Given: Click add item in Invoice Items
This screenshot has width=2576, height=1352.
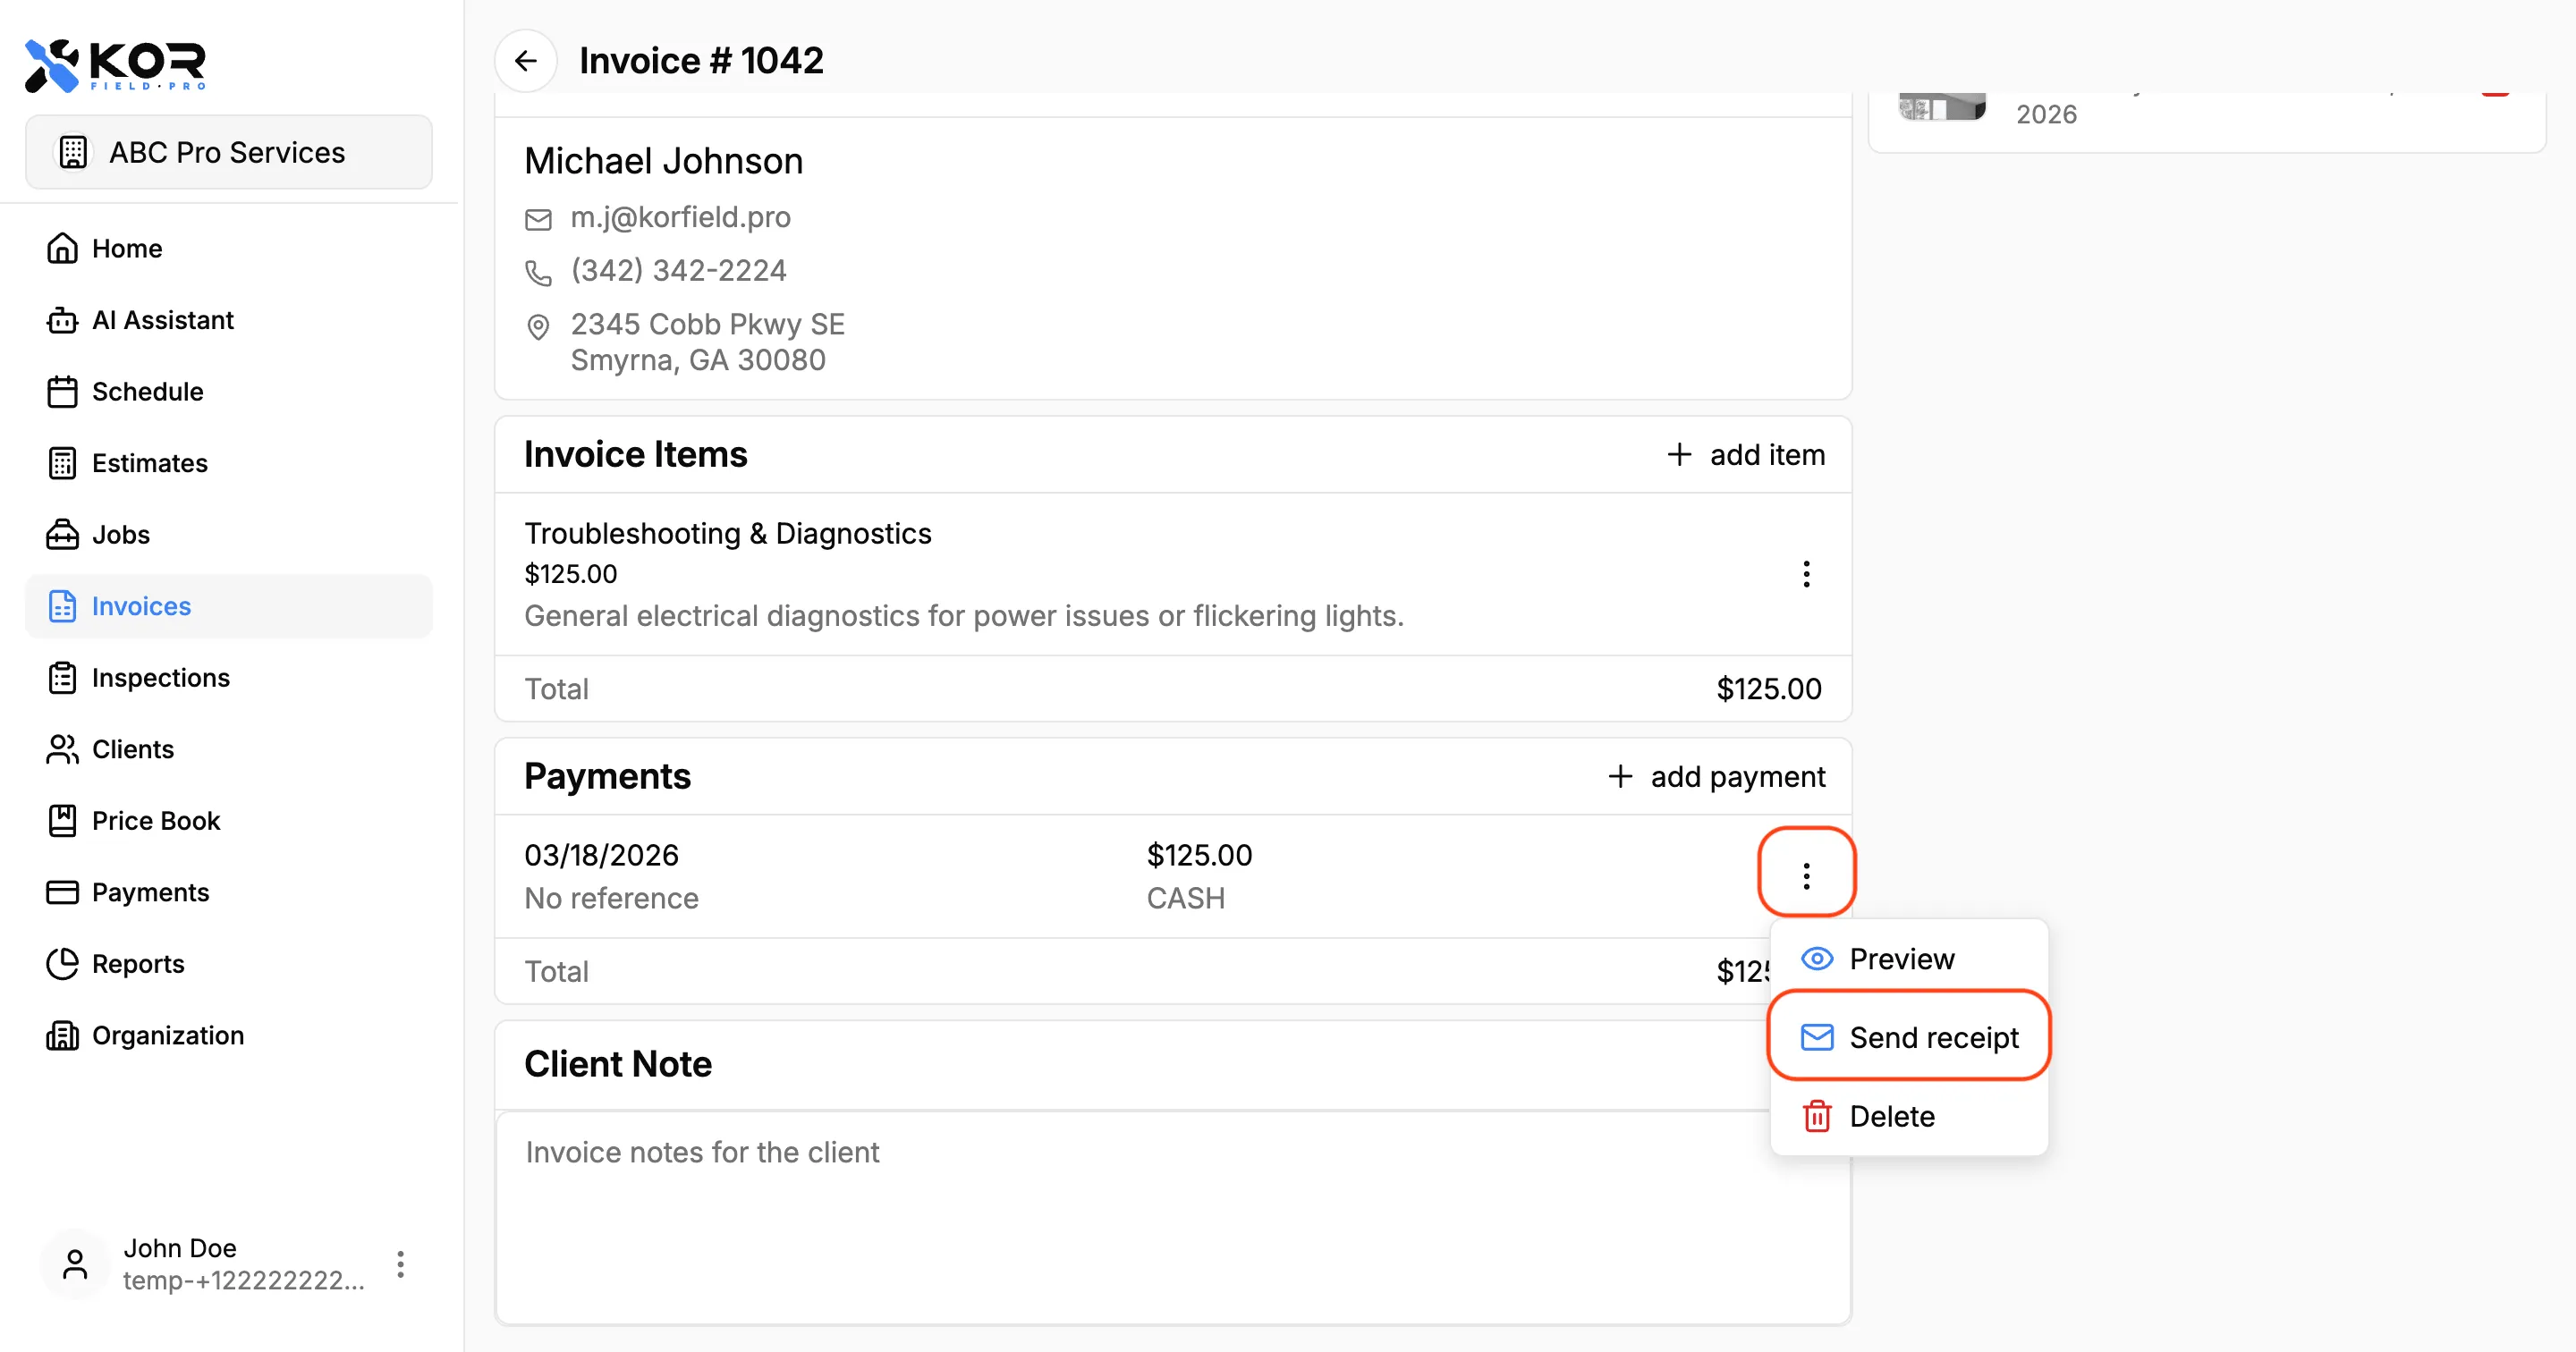Looking at the screenshot, I should click(1743, 454).
